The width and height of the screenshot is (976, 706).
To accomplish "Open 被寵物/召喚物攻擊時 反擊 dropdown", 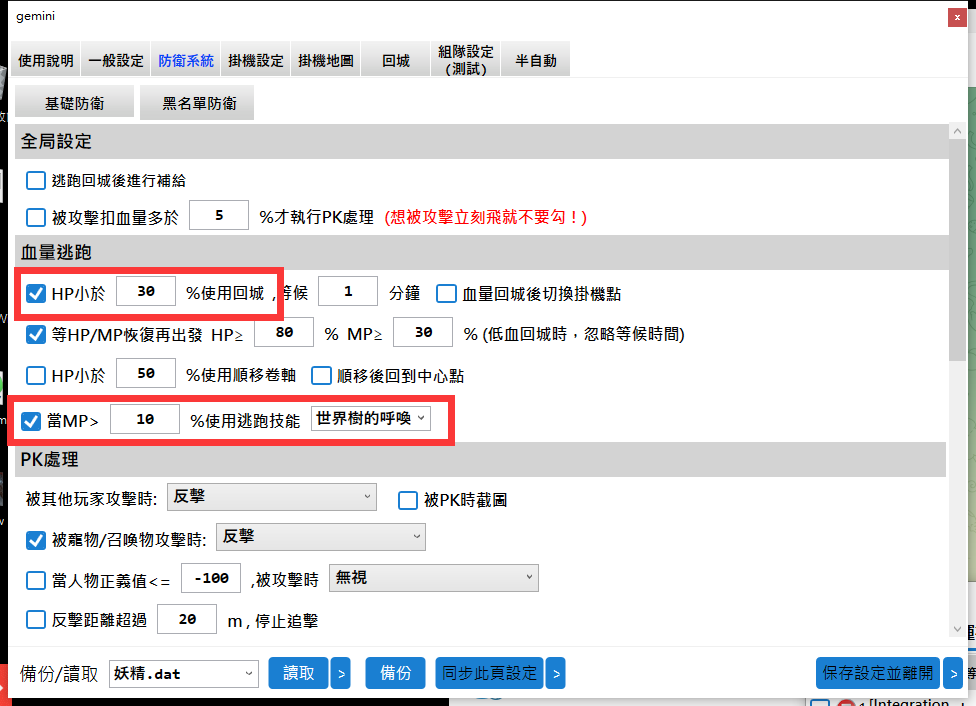I will coord(321,537).
